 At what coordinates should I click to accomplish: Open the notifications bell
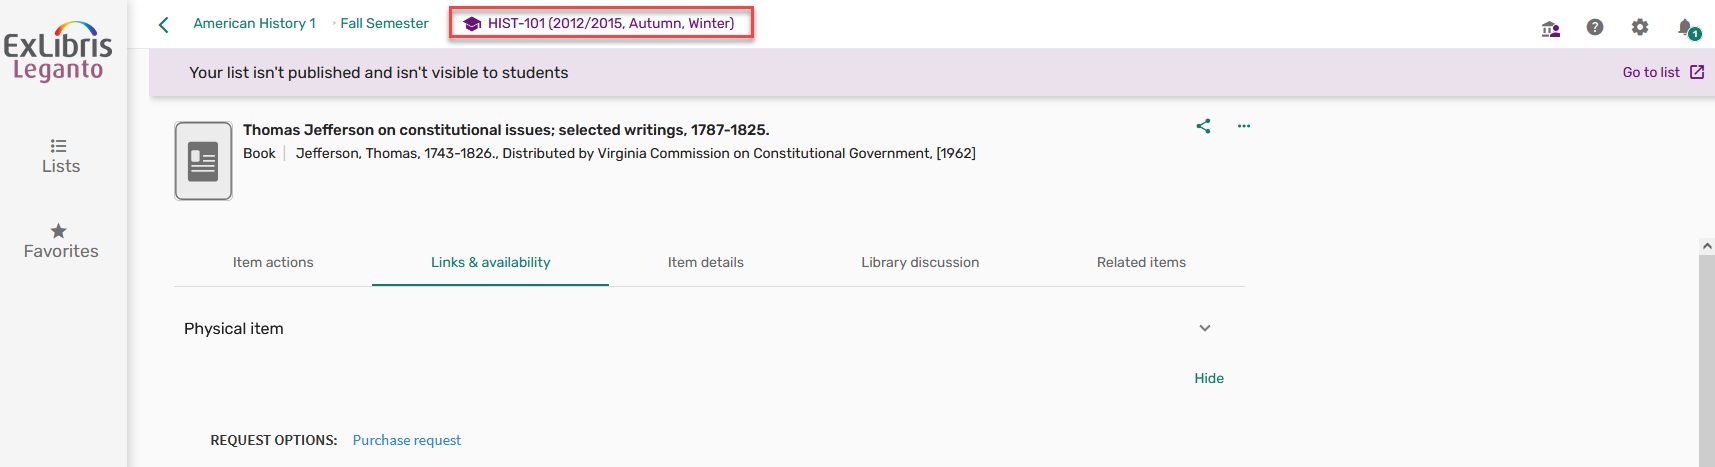pos(1686,28)
